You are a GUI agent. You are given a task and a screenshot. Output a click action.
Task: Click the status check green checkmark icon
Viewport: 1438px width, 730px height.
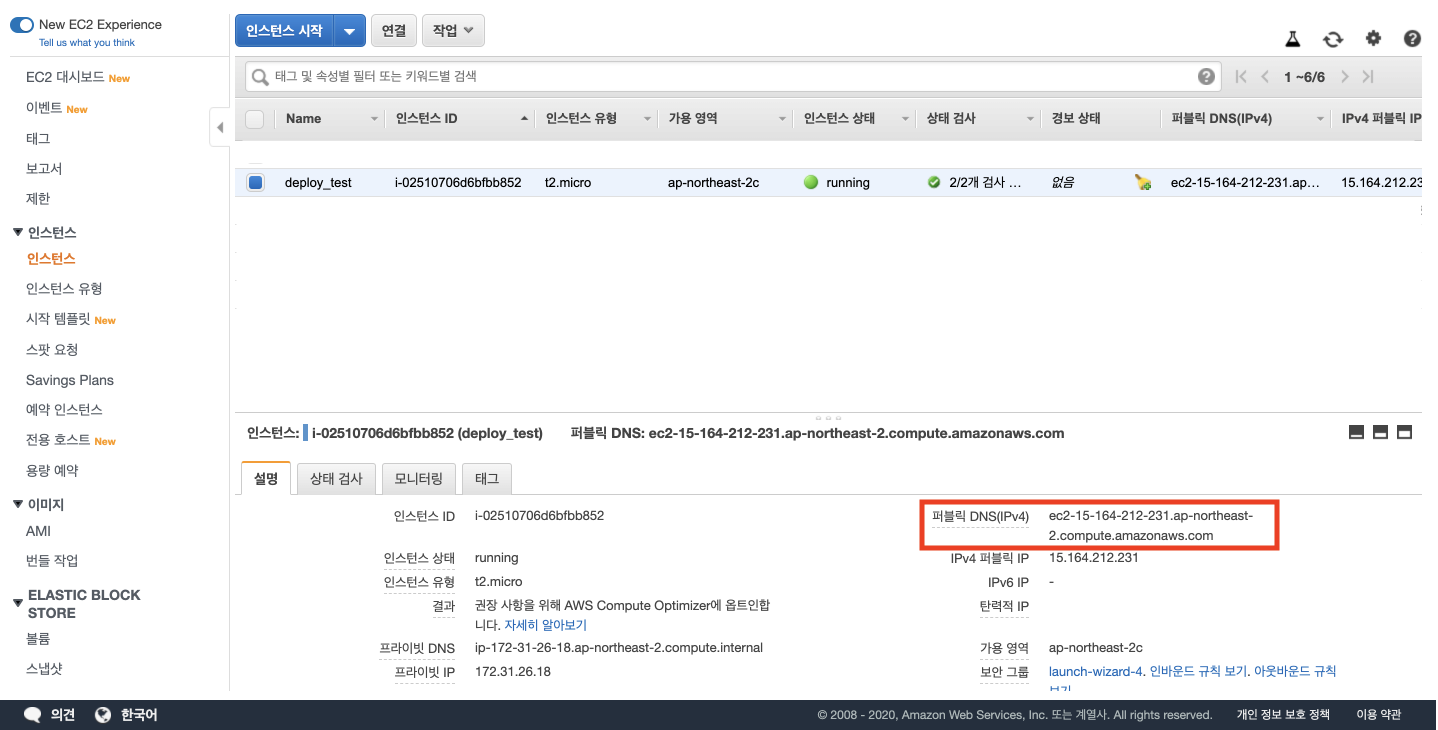tap(934, 182)
